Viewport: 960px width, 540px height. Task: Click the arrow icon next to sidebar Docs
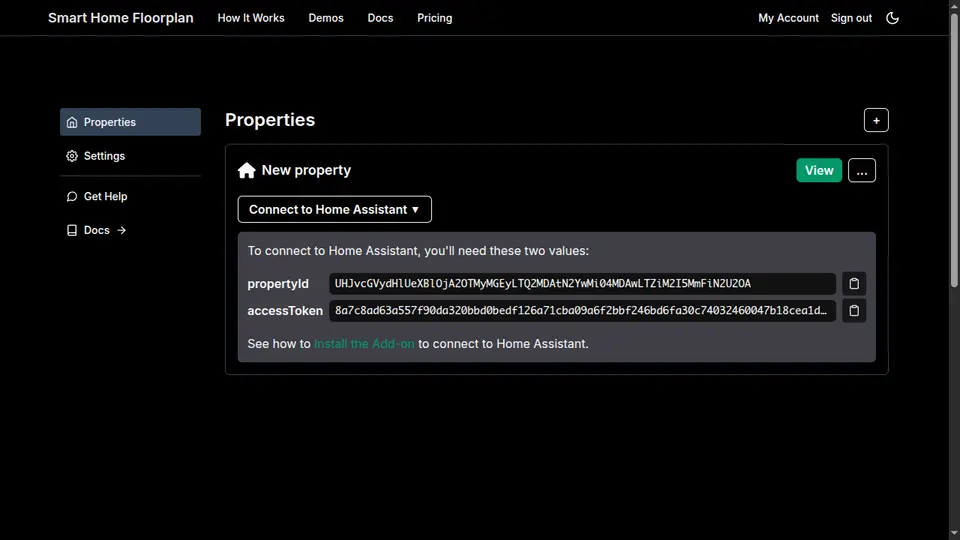121,230
